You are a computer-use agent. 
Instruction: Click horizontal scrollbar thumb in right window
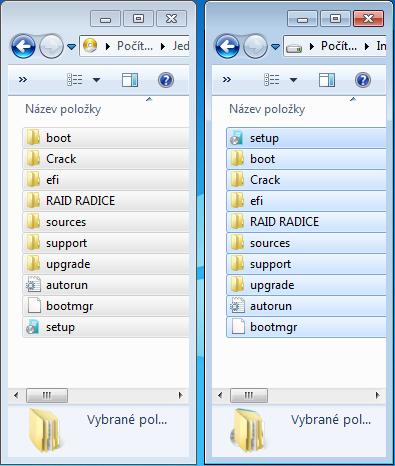coord(249,395)
